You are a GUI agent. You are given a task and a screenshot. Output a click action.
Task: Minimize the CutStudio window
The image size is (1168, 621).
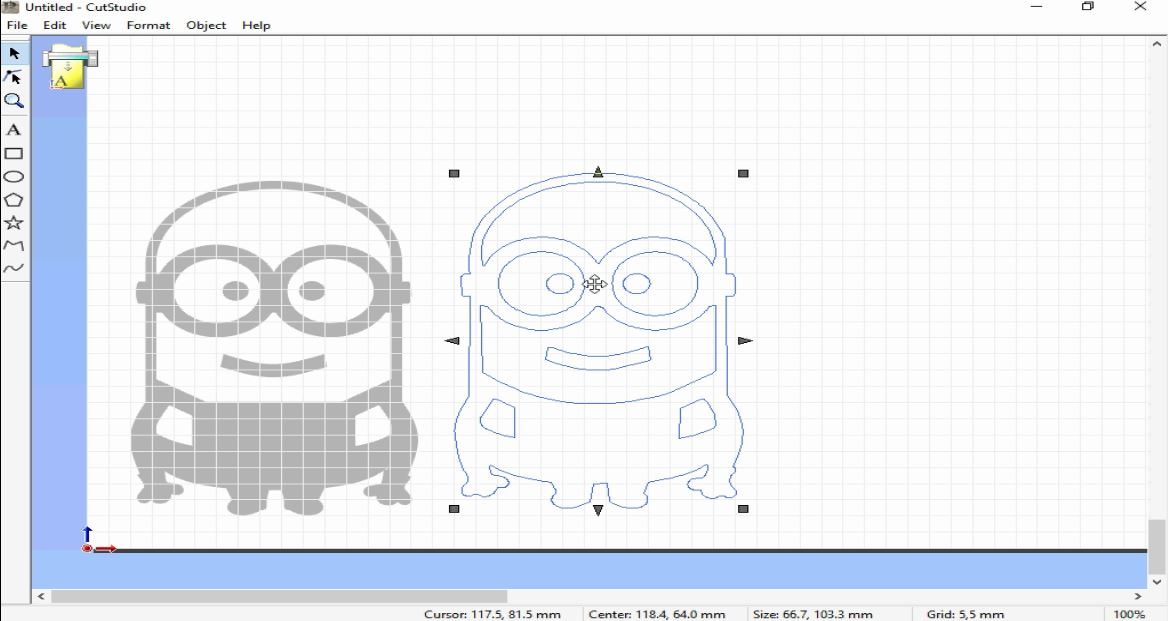tap(1036, 7)
